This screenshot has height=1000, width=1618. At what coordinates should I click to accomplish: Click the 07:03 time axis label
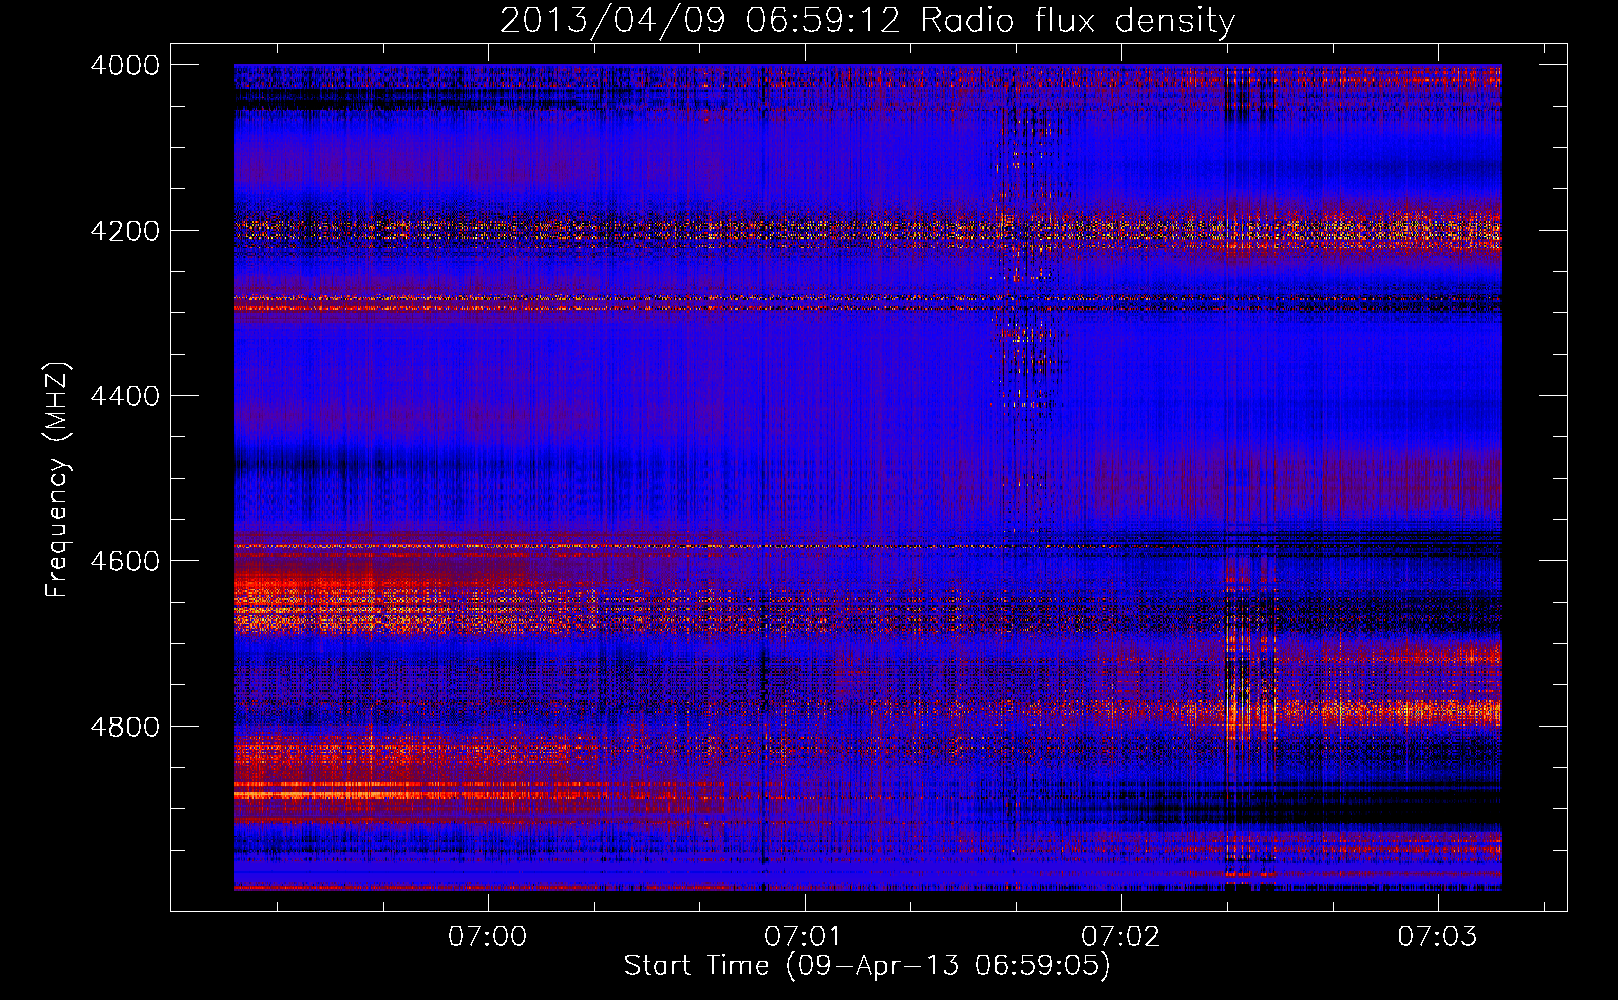(1437, 937)
